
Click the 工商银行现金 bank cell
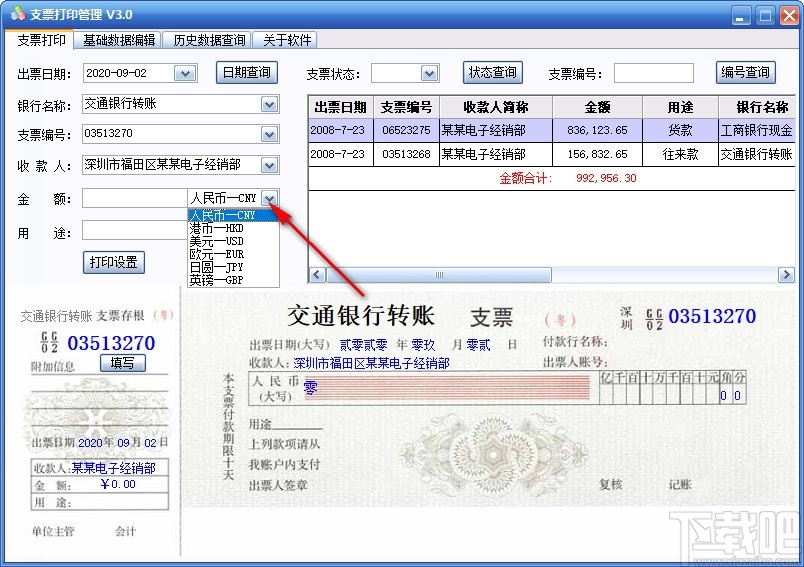point(757,130)
